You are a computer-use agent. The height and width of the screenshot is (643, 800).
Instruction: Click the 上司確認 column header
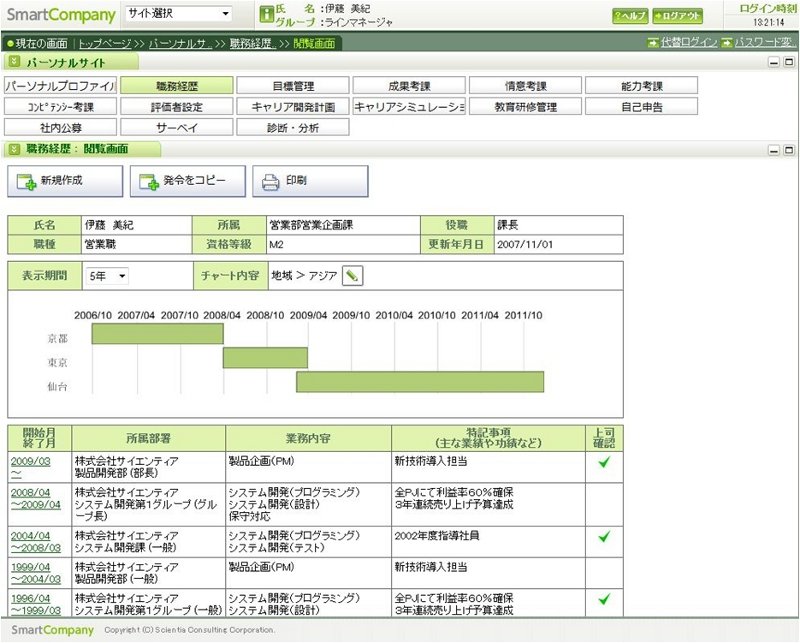[604, 438]
